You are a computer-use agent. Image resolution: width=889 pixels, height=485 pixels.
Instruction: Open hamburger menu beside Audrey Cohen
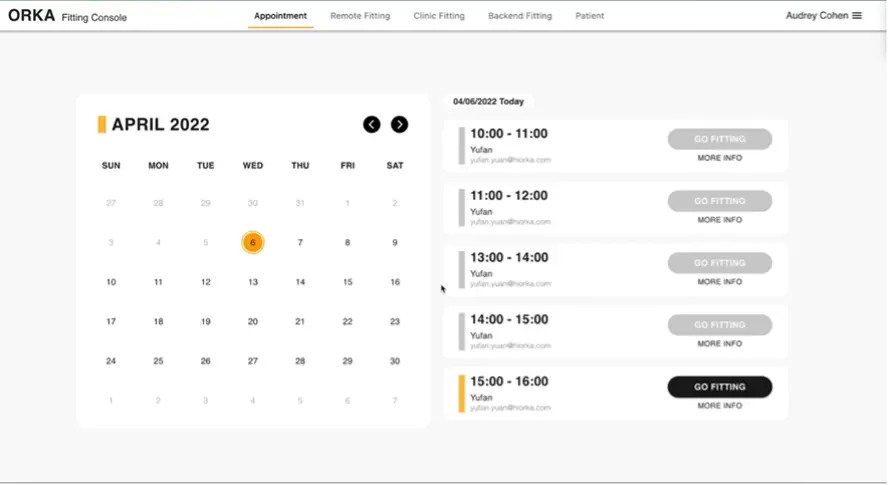click(857, 16)
